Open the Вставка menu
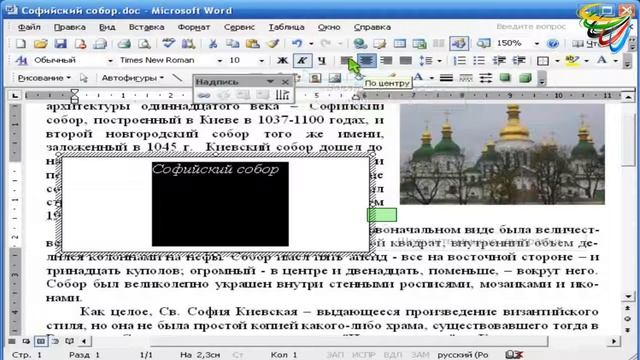 coord(147,27)
